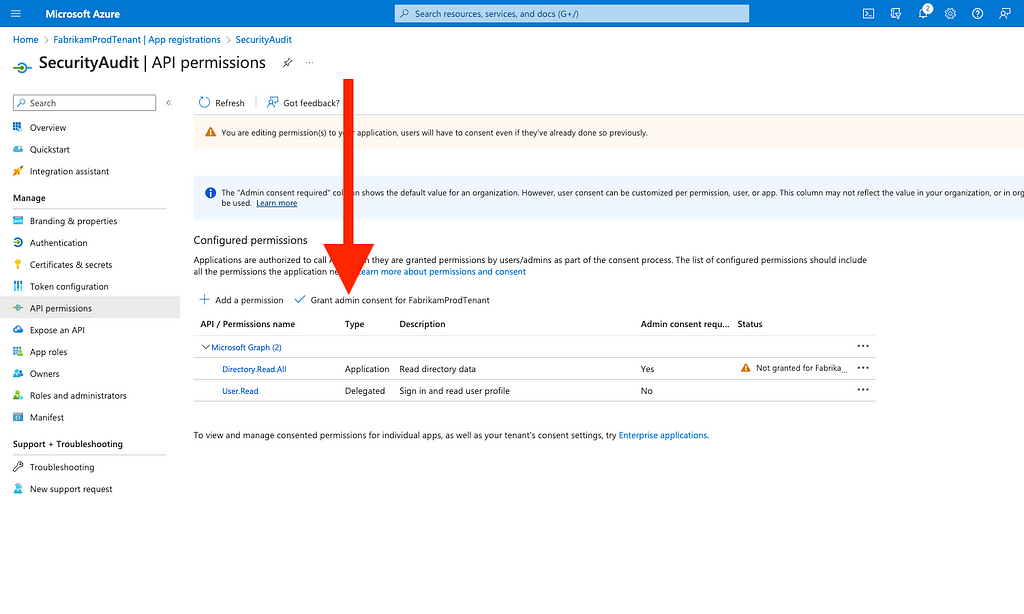Click the SecurityAudit app icon beside the title

click(22, 67)
